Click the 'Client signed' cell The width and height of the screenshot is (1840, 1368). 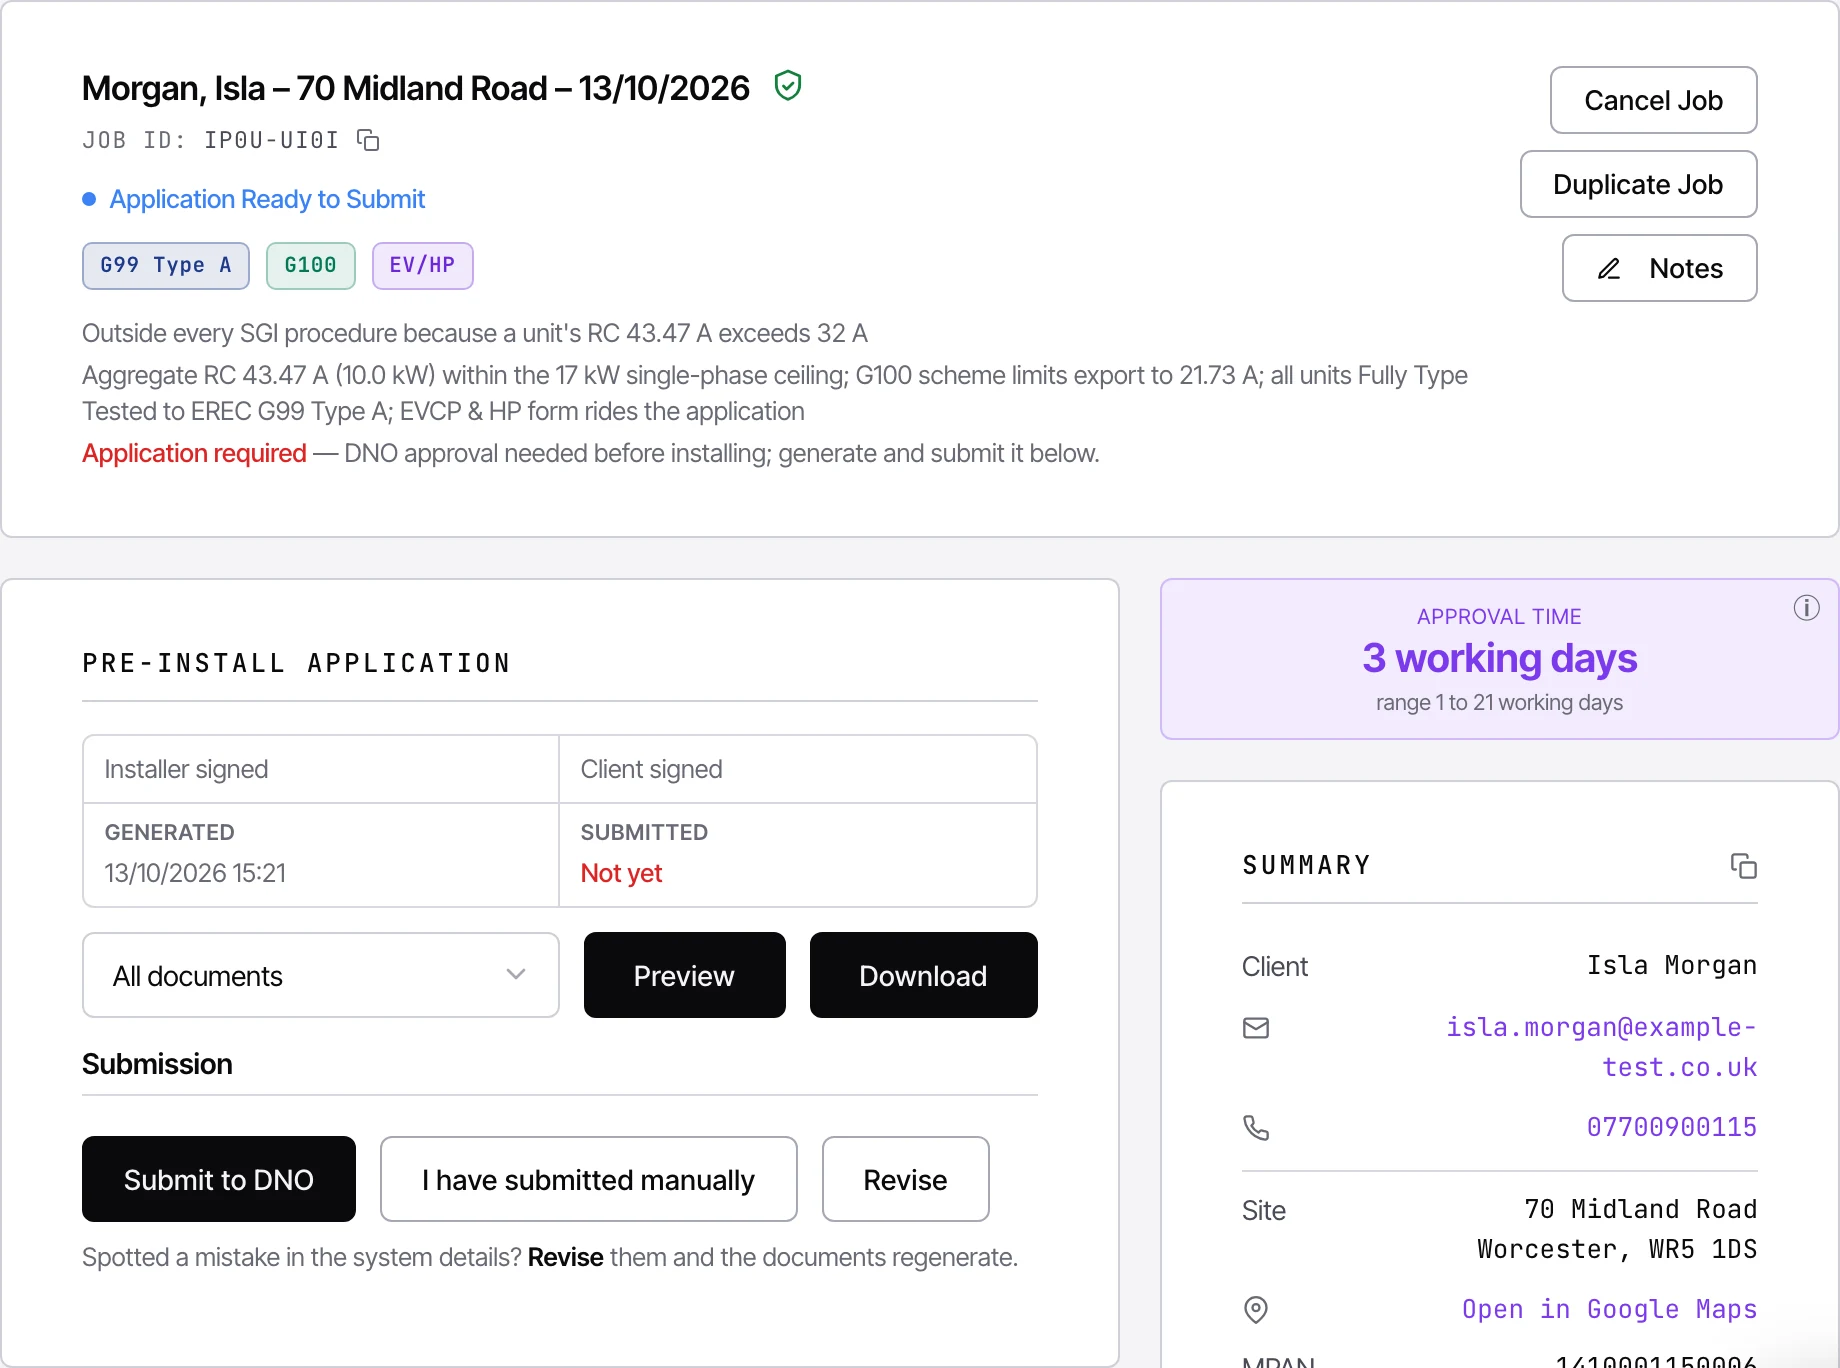[797, 769]
